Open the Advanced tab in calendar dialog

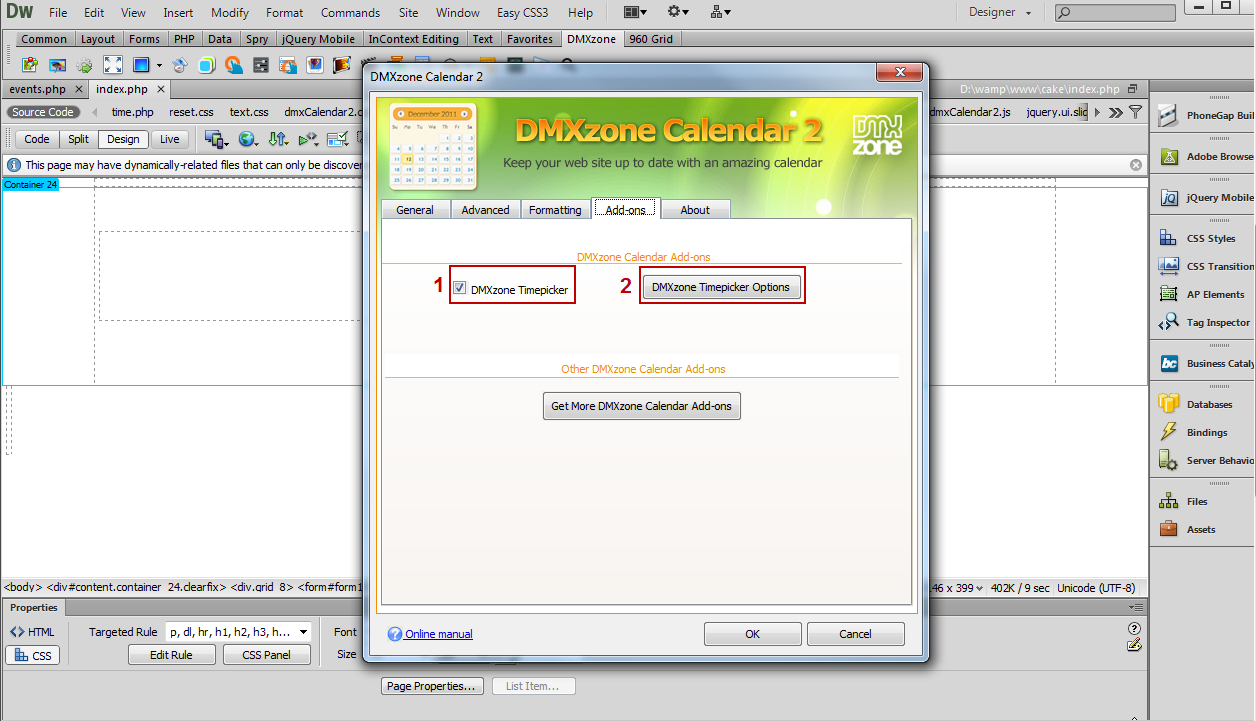485,210
